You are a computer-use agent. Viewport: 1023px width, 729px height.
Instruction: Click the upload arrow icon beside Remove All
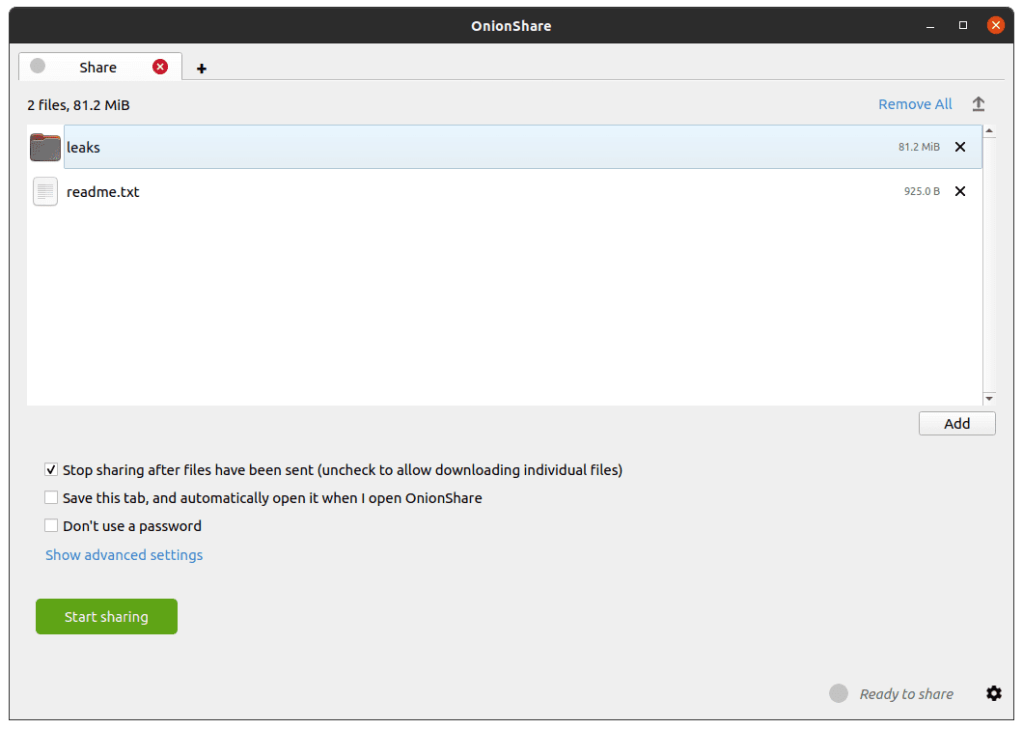(x=978, y=104)
